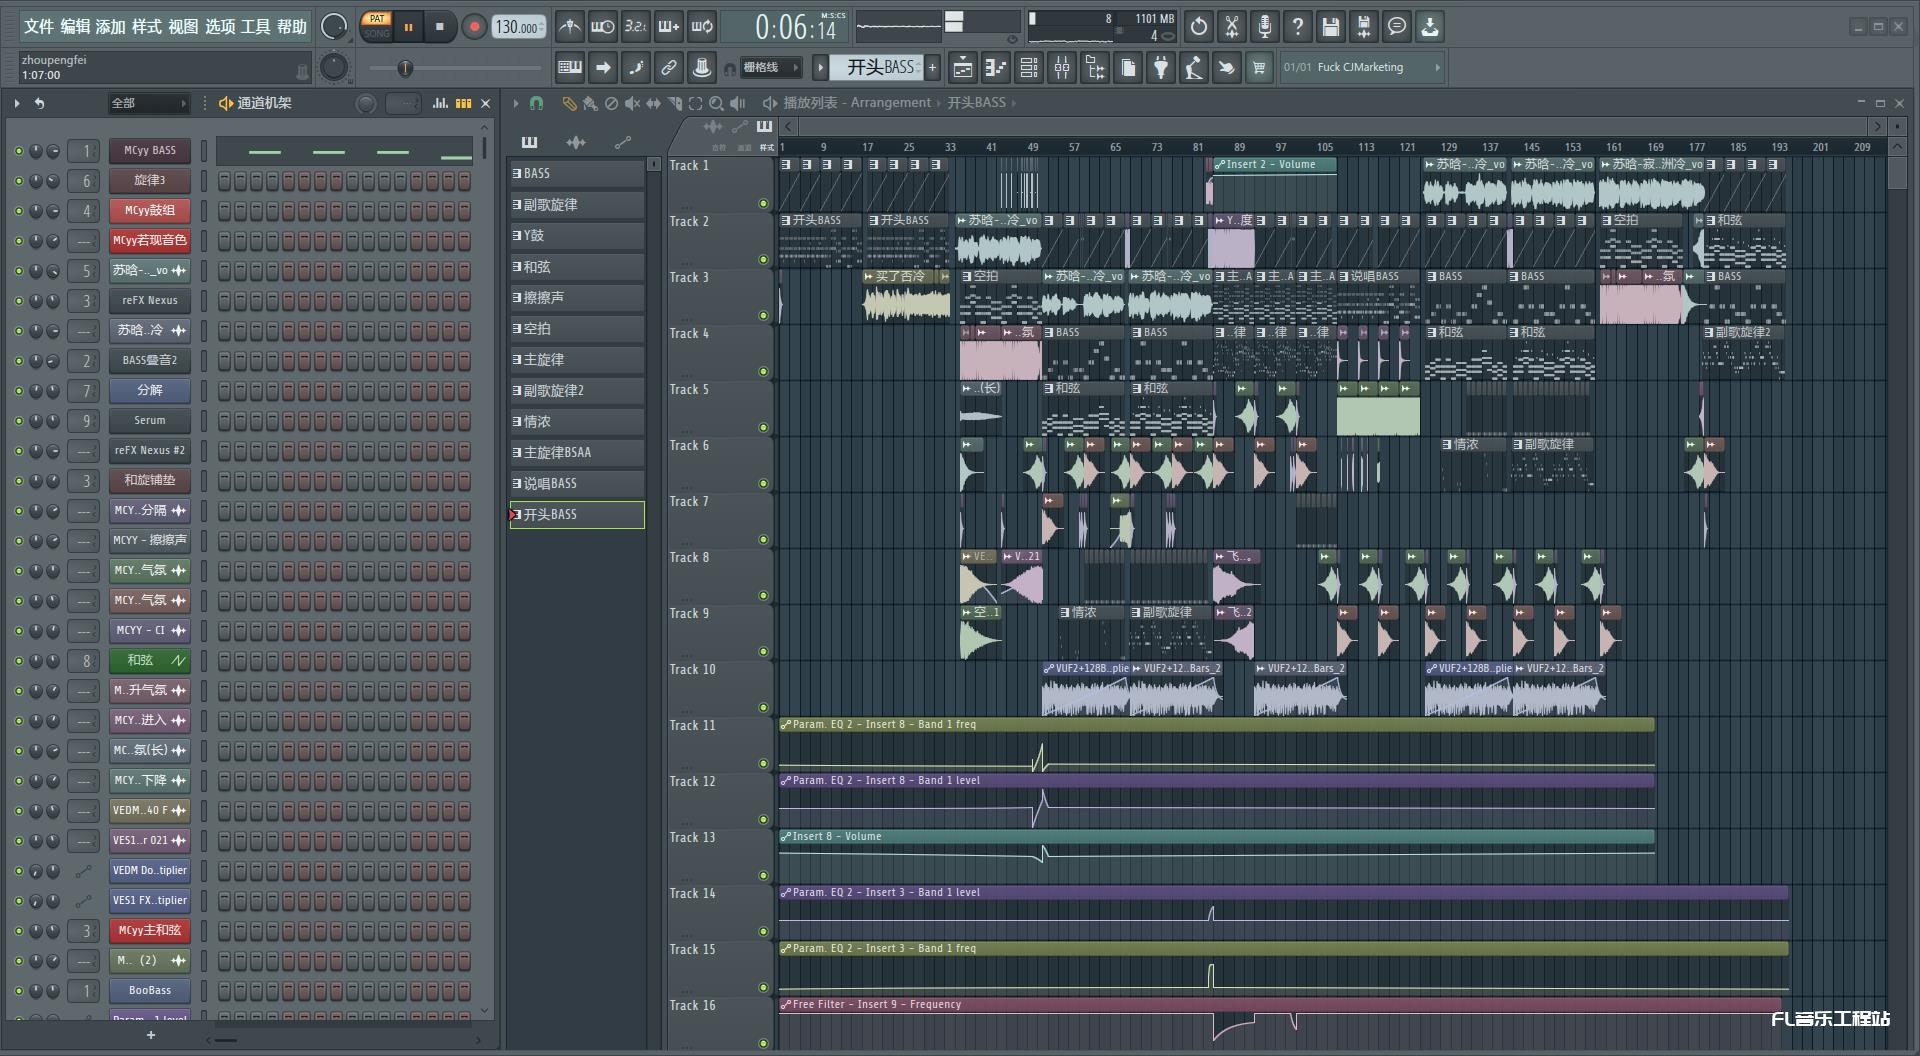Open the pattern menu arrow beside selector
This screenshot has width=1920, height=1056.
tap(820, 67)
